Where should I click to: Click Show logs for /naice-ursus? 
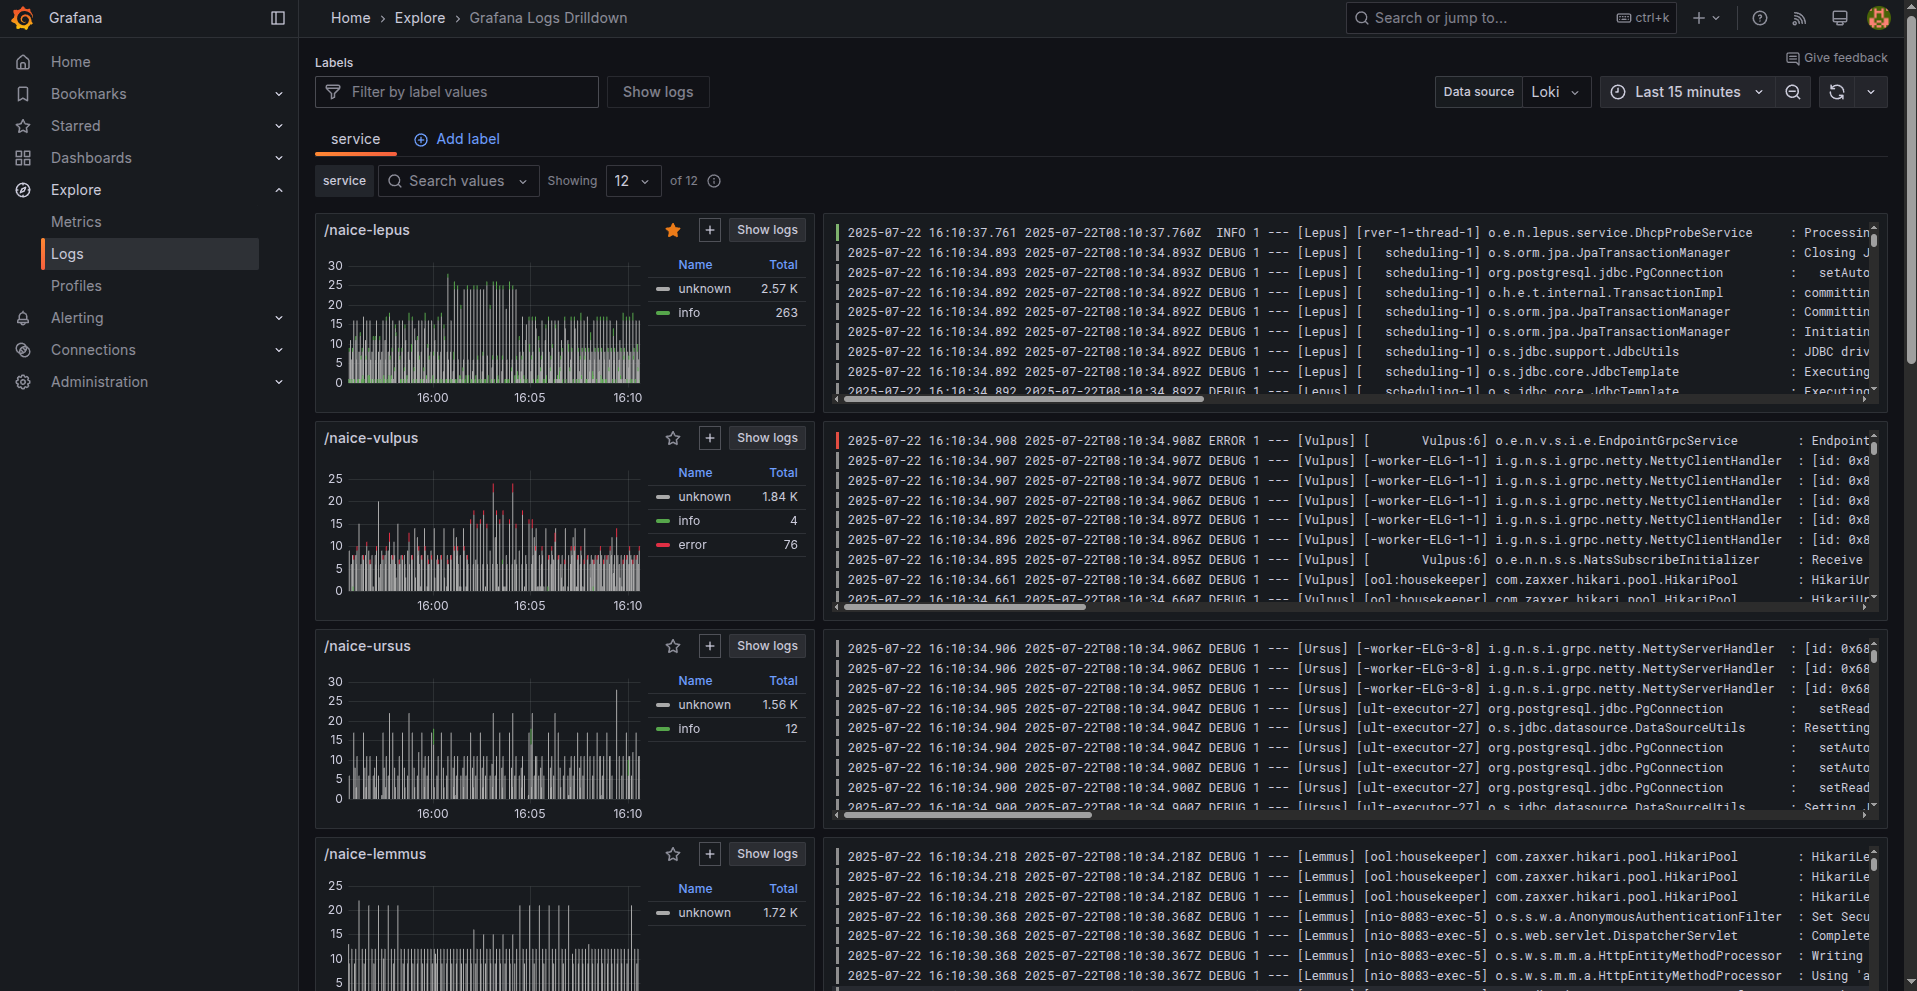(x=767, y=646)
